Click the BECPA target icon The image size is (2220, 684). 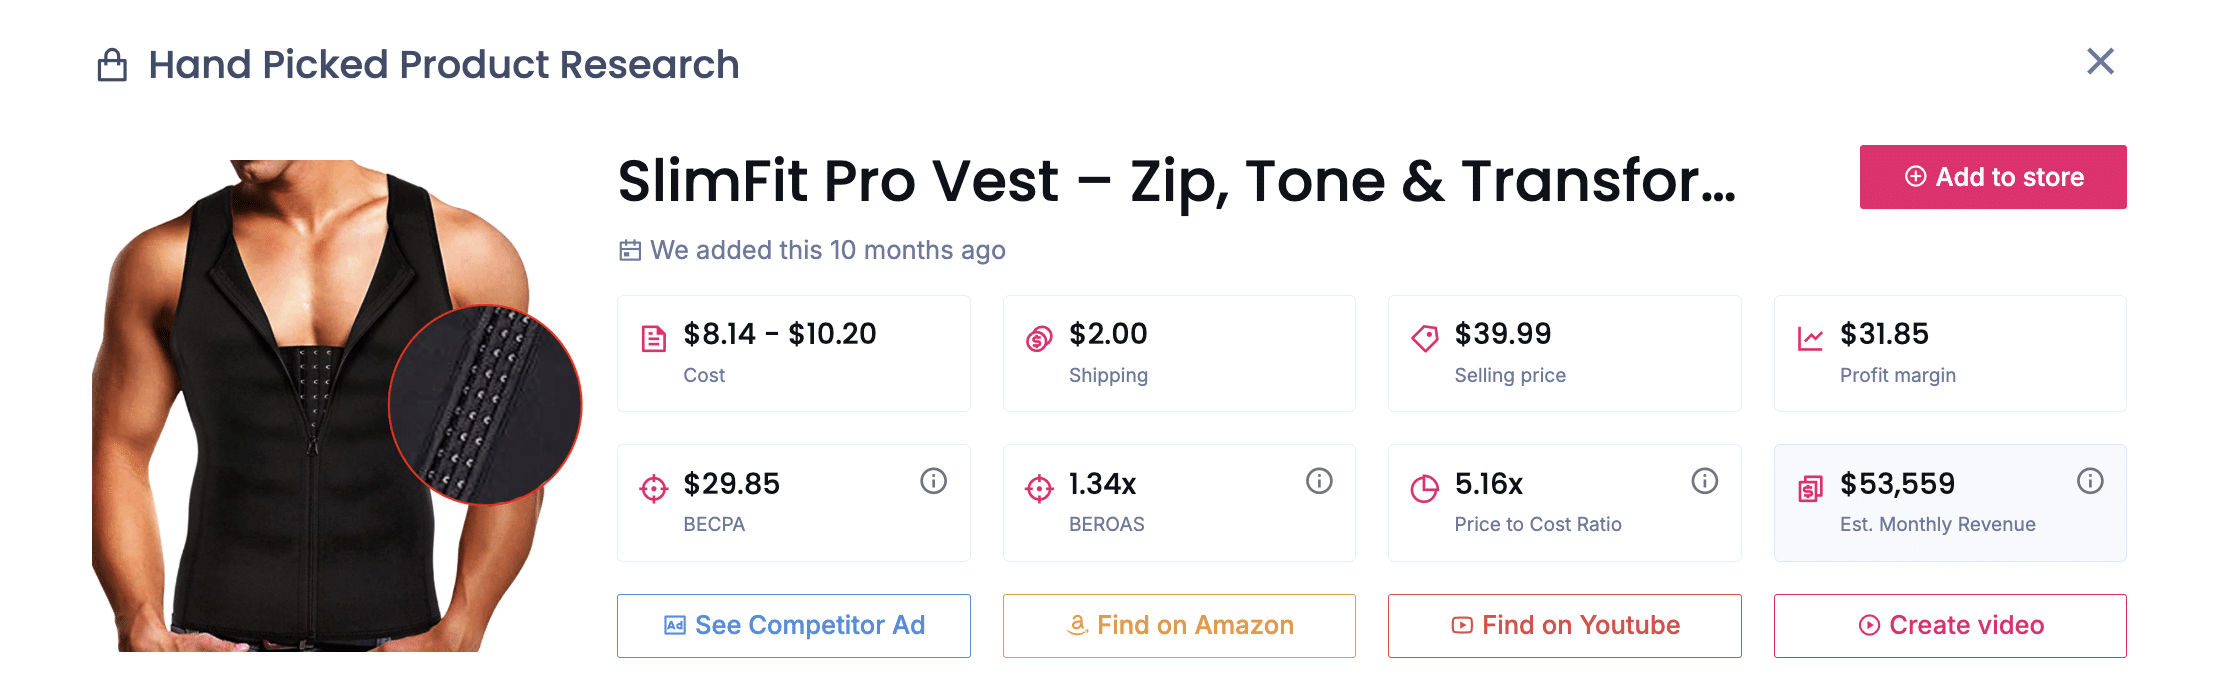[652, 489]
